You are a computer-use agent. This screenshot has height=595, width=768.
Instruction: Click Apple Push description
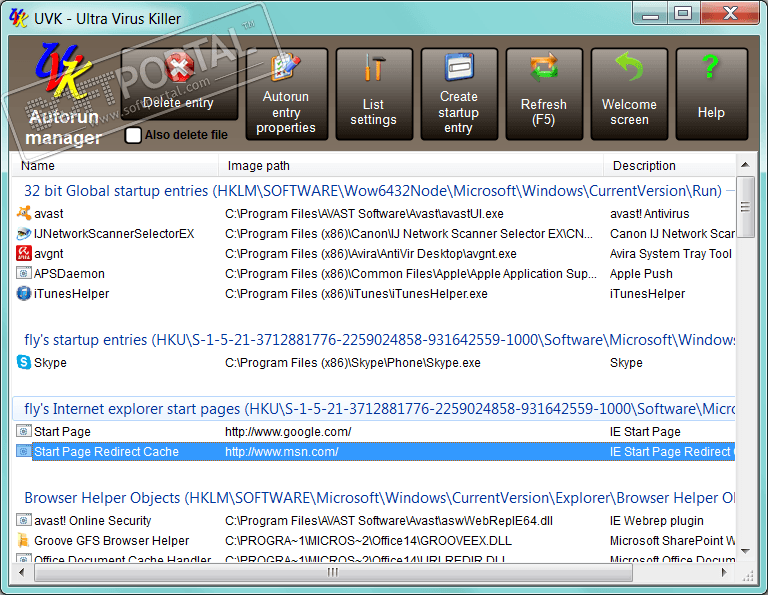tap(641, 274)
